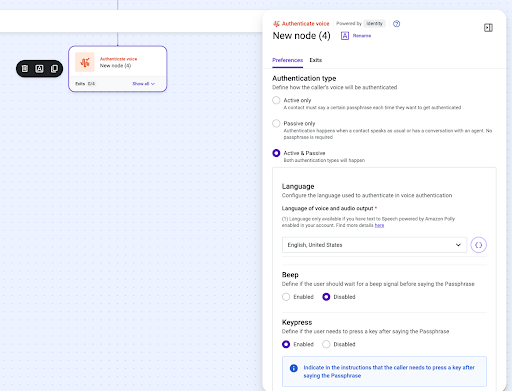Click the Authentication type heading
This screenshot has height=391, width=512.
click(304, 78)
